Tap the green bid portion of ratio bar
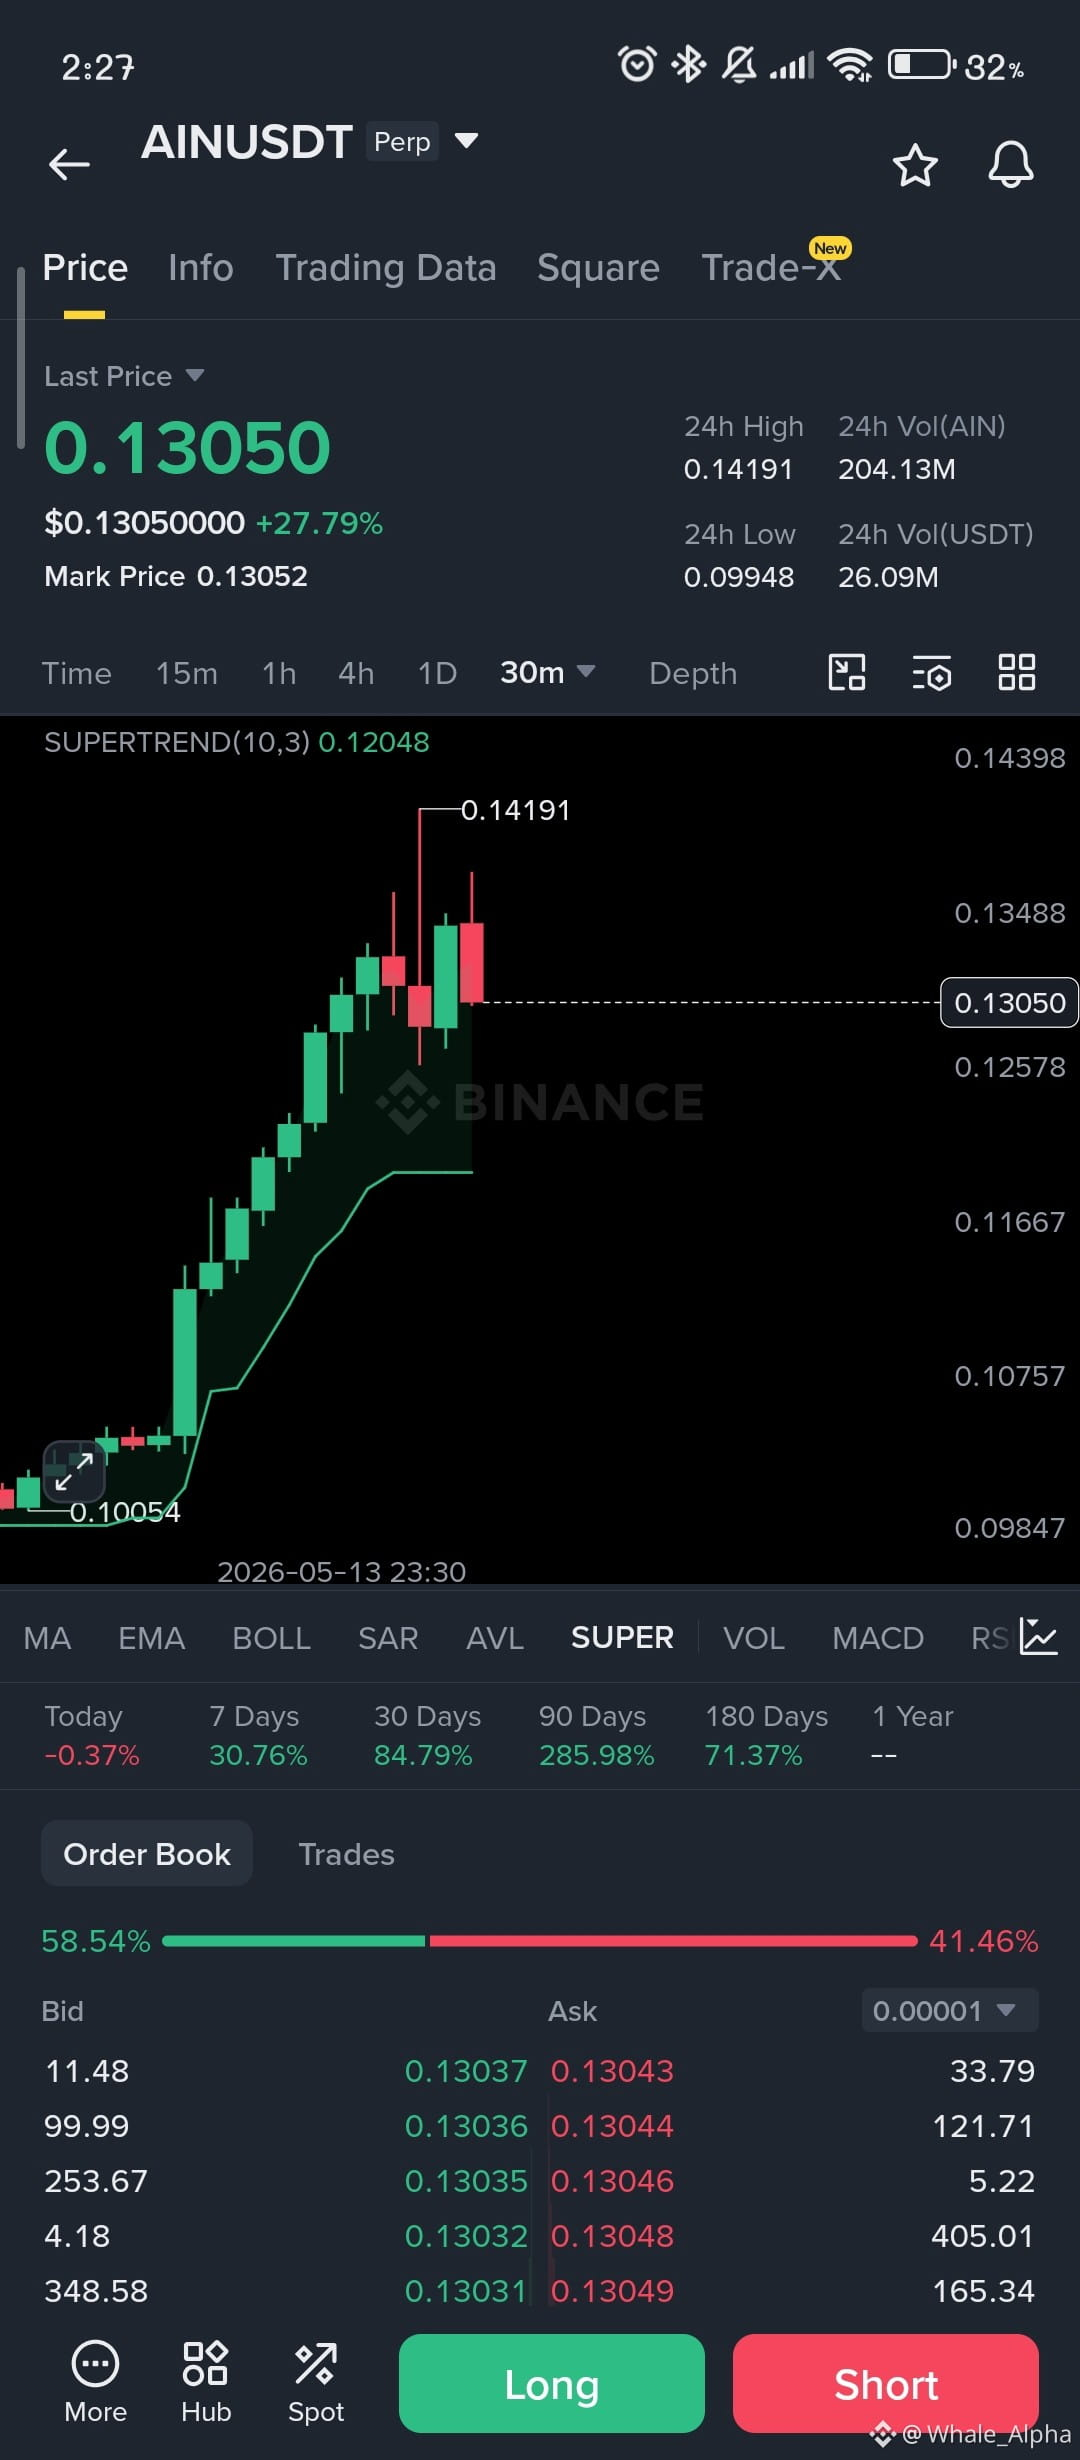 [294, 1941]
